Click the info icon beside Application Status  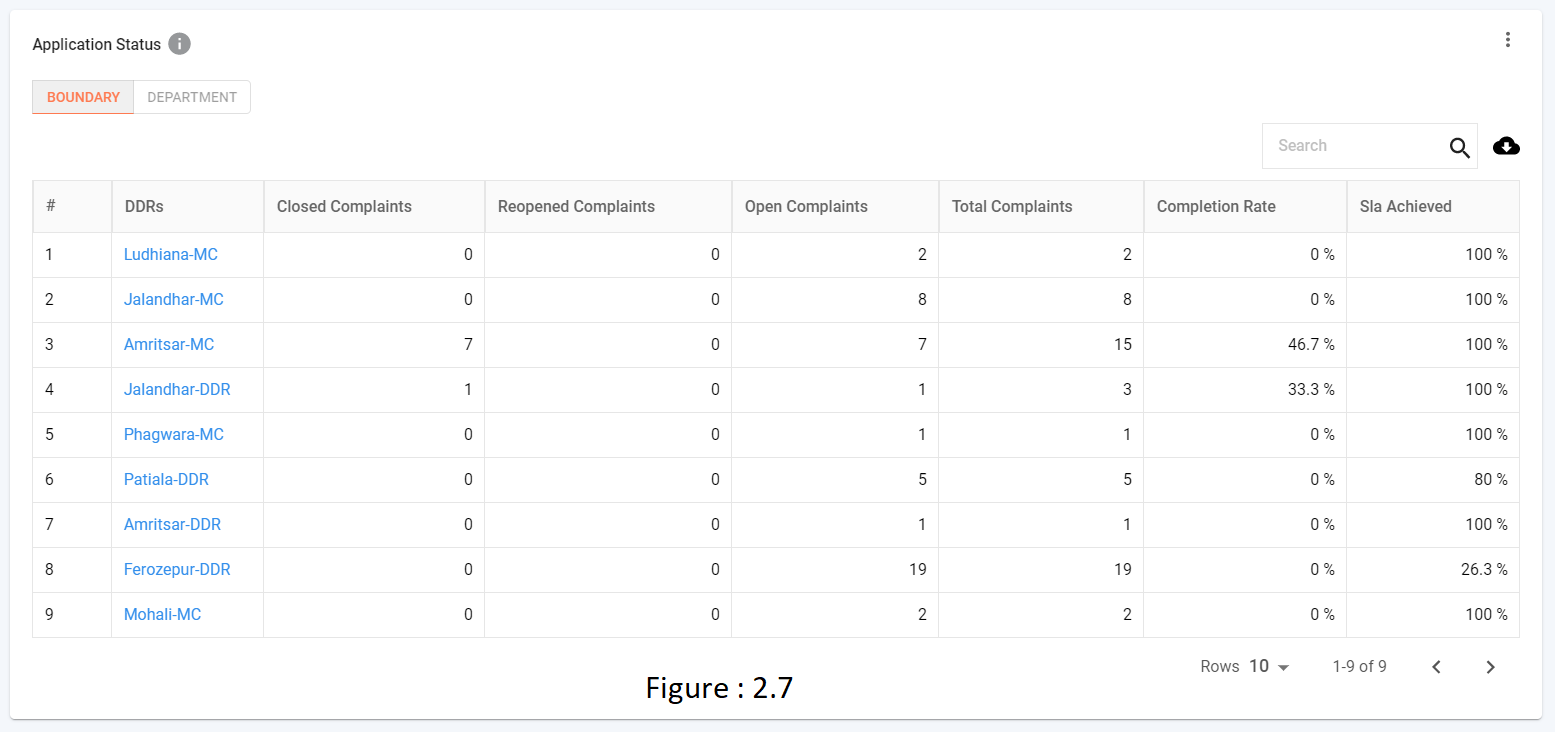tap(179, 44)
